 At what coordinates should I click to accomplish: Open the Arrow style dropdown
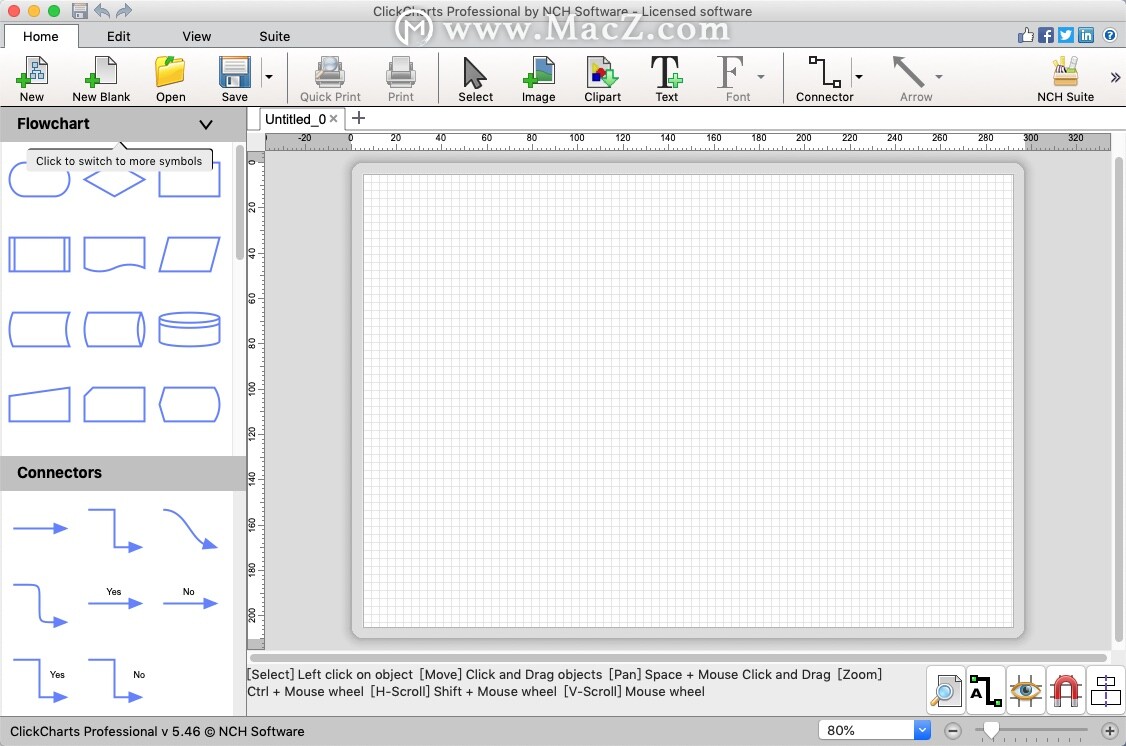click(x=938, y=76)
